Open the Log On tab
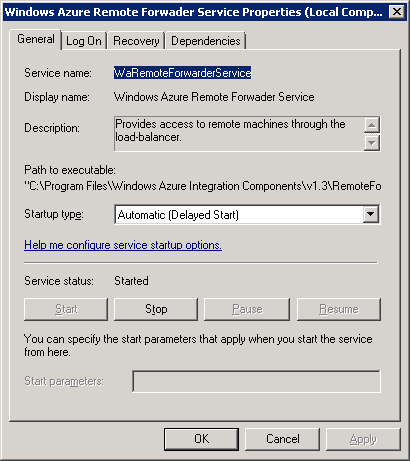Image resolution: width=410 pixels, height=461 pixels. click(x=84, y=41)
